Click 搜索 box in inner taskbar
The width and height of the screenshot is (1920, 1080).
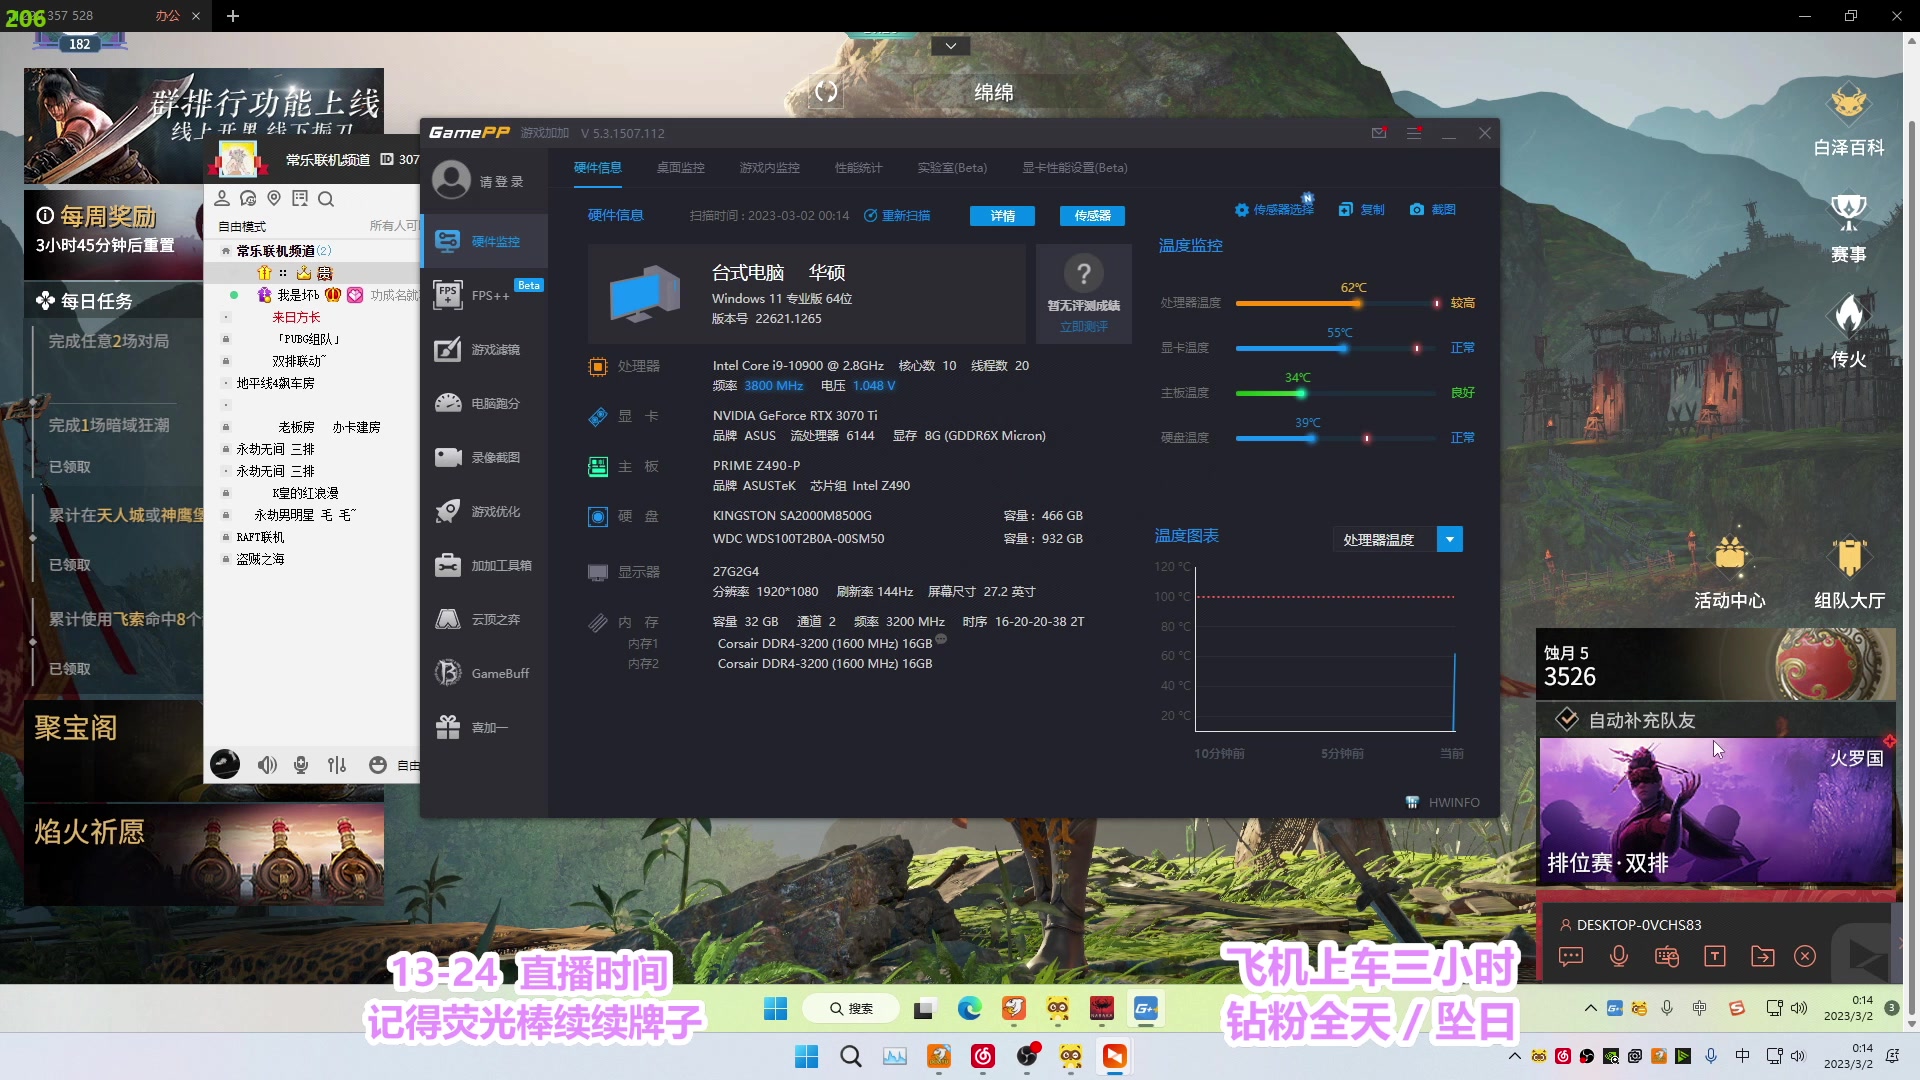coord(851,1008)
